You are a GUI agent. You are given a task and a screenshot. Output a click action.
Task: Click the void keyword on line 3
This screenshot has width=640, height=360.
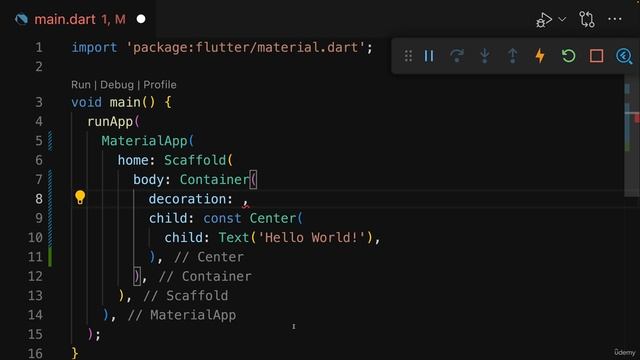coord(87,102)
